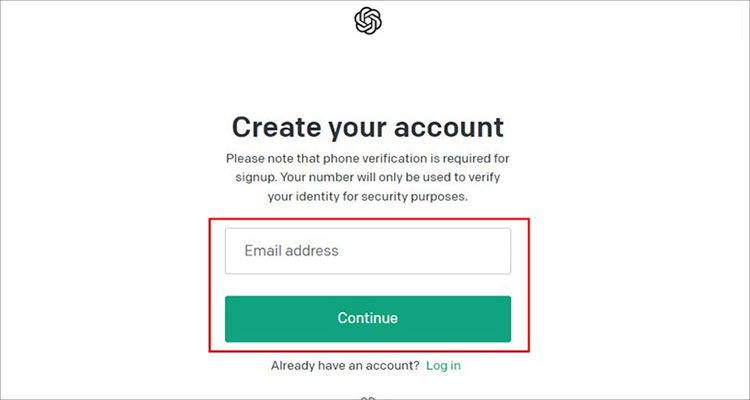The width and height of the screenshot is (750, 400).
Task: Click the "required for" words in the notice
Action: pos(473,158)
